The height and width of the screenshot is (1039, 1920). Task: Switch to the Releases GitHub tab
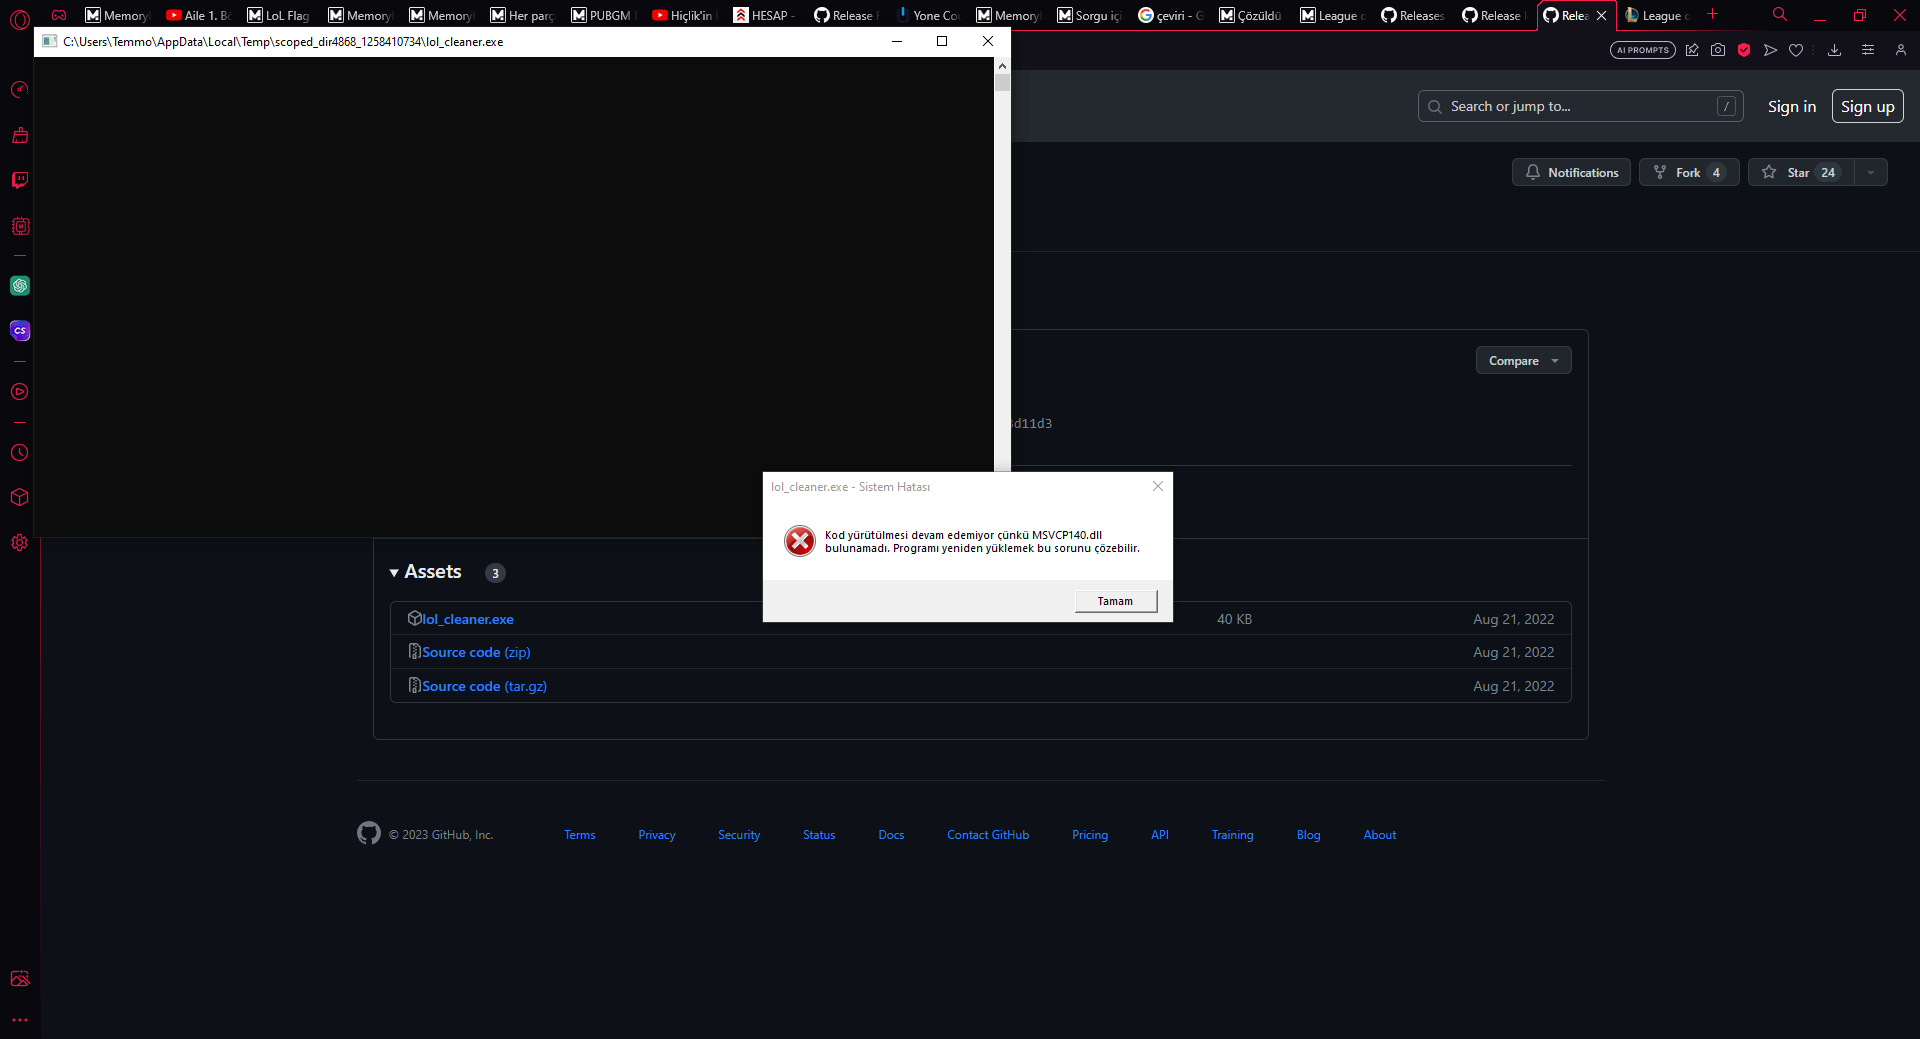point(1413,15)
